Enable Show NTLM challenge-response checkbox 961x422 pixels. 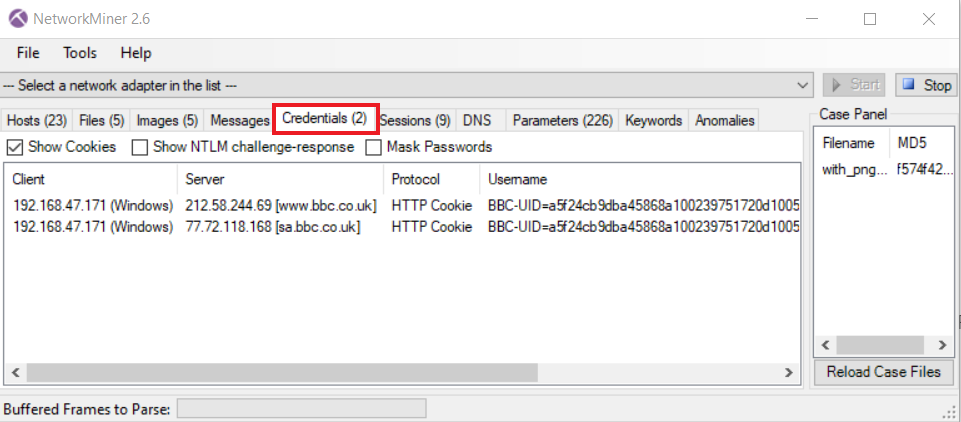141,147
